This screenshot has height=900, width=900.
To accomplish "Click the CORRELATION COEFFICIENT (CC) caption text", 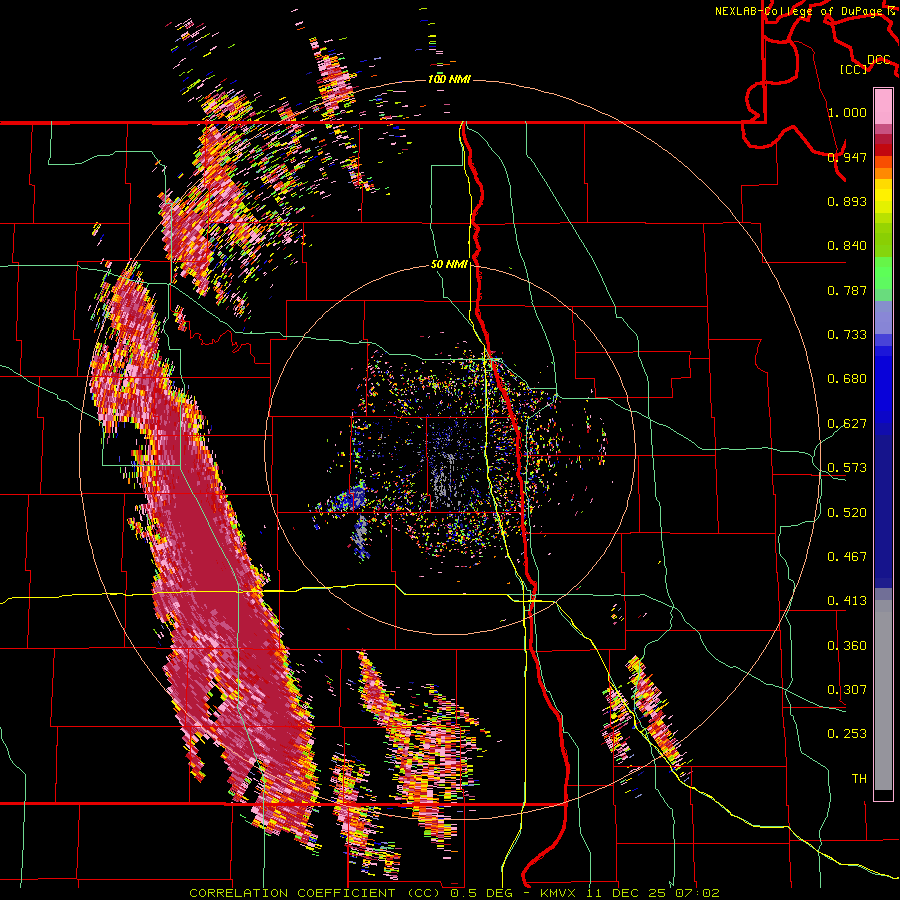I will point(315,893).
